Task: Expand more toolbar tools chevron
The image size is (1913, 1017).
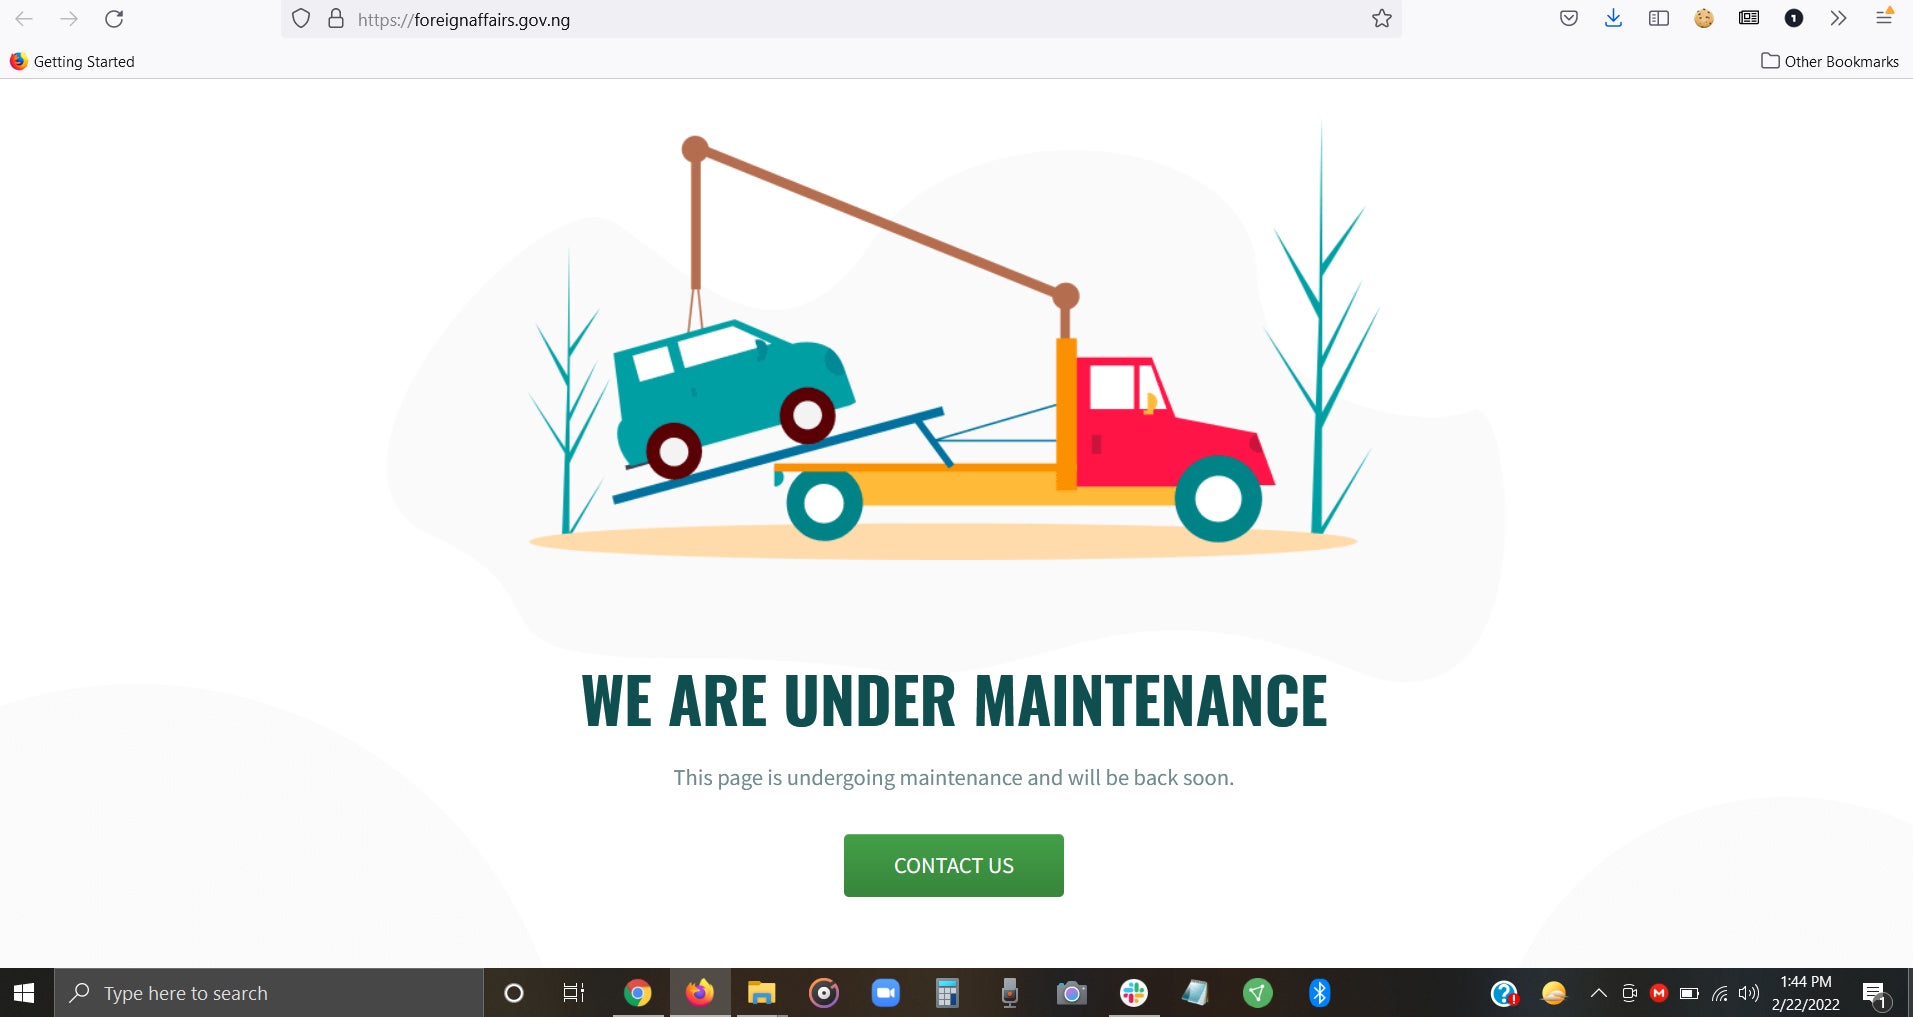Action: pos(1838,18)
